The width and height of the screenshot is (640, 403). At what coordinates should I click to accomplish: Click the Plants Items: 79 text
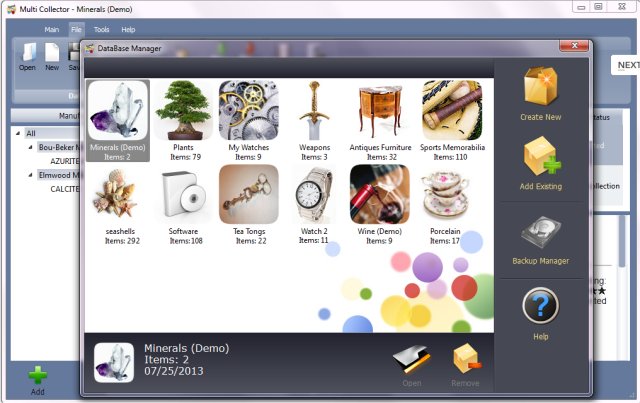tap(186, 157)
